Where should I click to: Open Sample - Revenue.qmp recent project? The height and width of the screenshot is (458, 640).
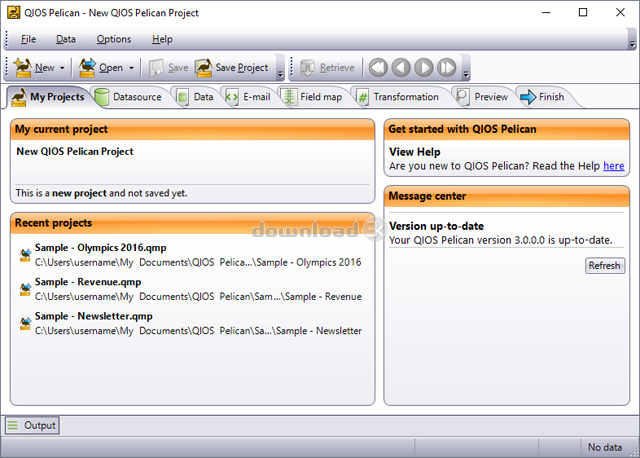point(88,282)
